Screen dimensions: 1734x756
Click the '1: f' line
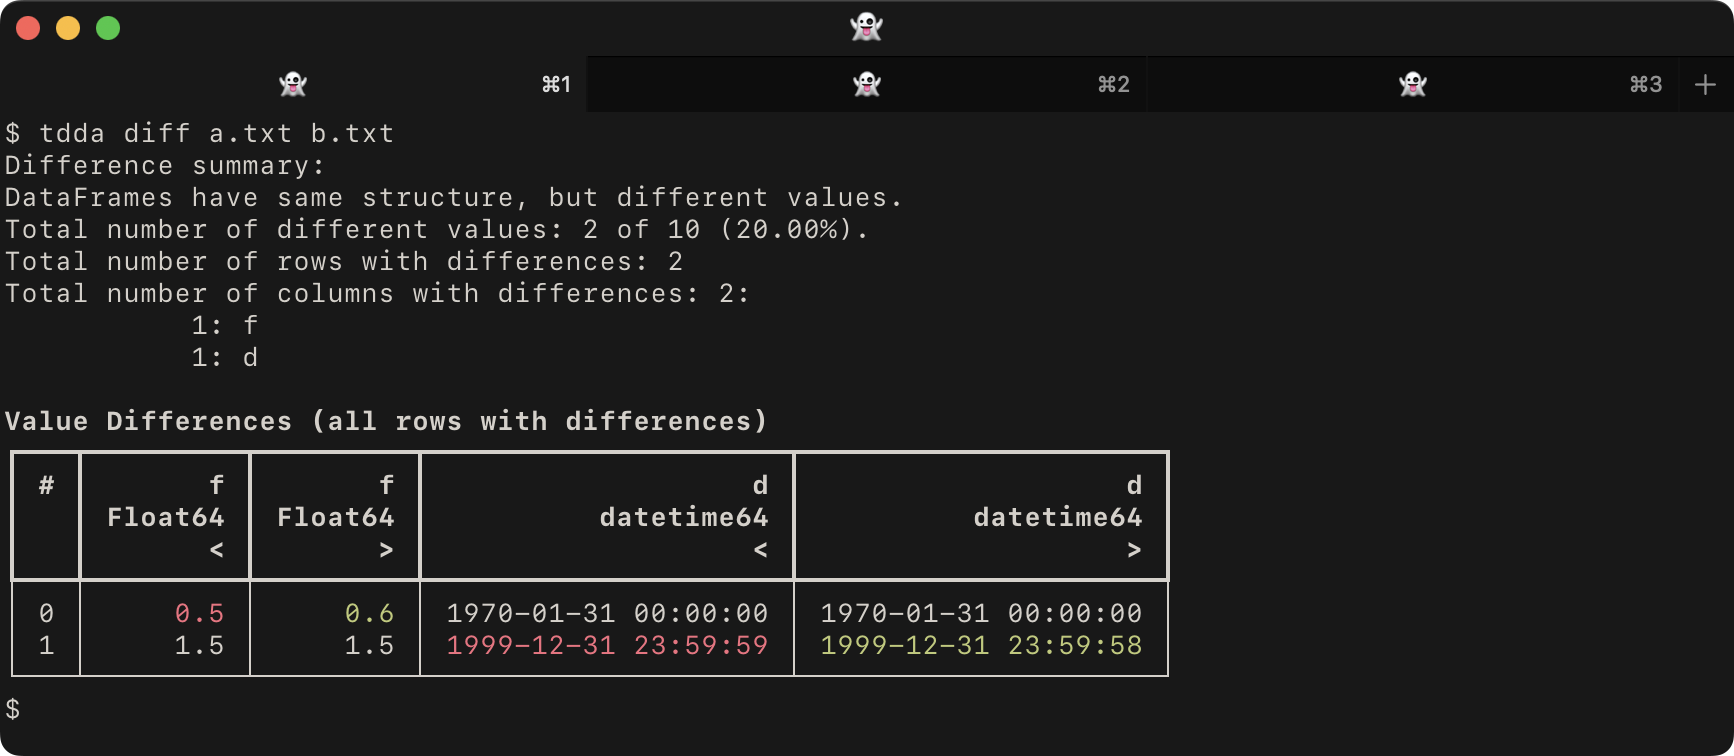[225, 325]
